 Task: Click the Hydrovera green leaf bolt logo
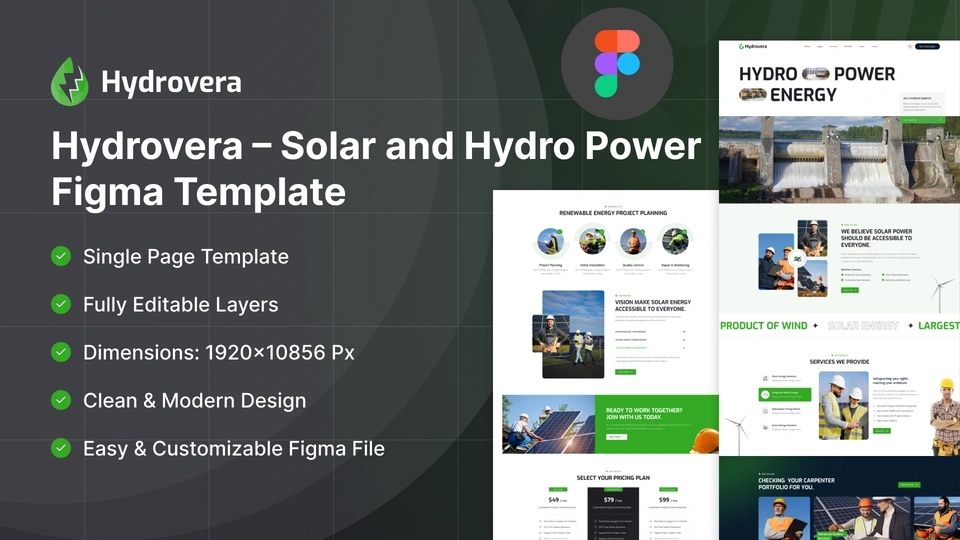[x=69, y=82]
